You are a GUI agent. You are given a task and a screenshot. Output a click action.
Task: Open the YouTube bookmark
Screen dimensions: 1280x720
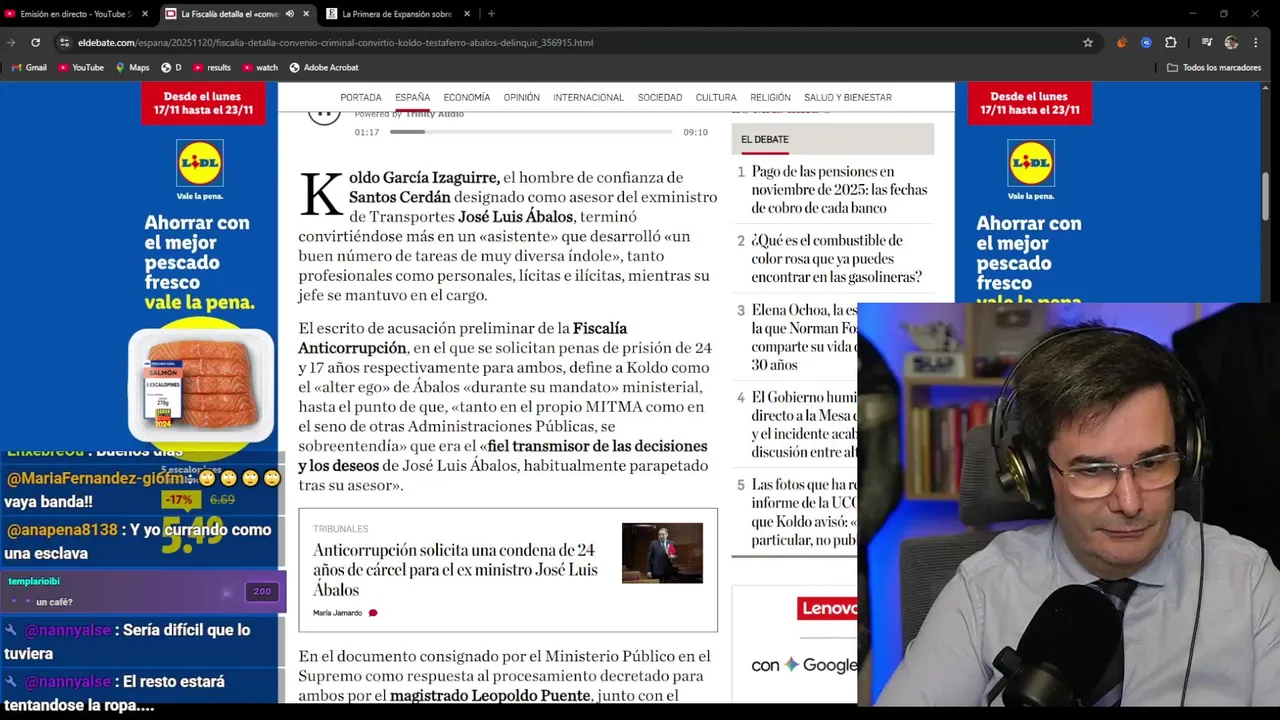(81, 68)
